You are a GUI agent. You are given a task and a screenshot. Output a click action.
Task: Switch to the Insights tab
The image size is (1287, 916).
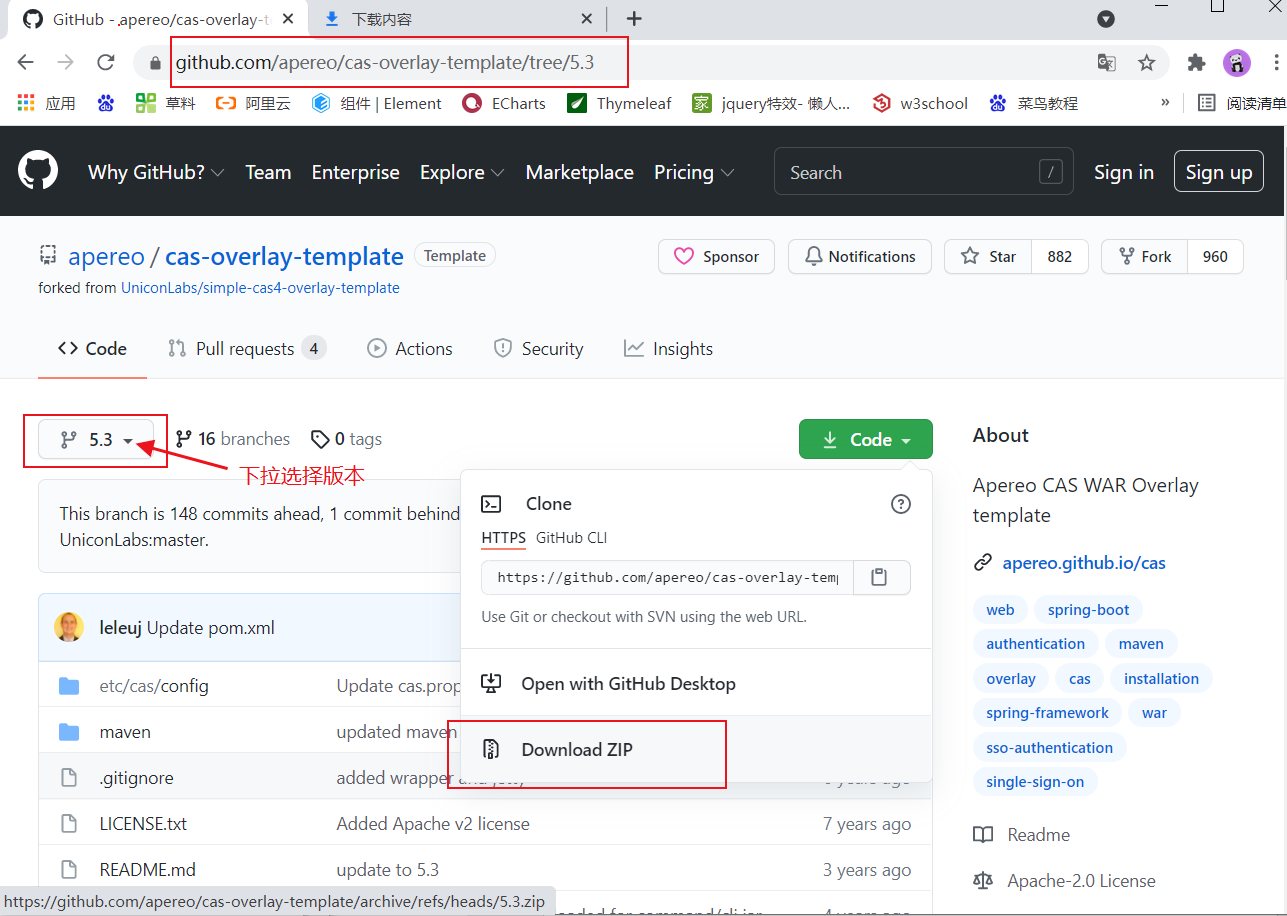668,348
